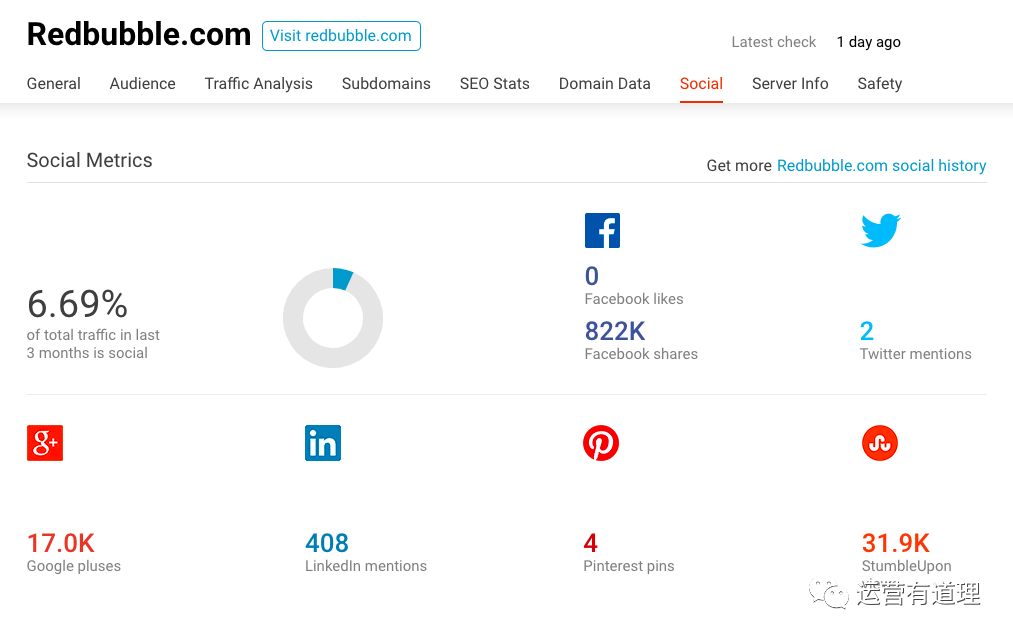This screenshot has height=638, width=1013.
Task: Click the Social Metrics heading
Action: (x=90, y=160)
